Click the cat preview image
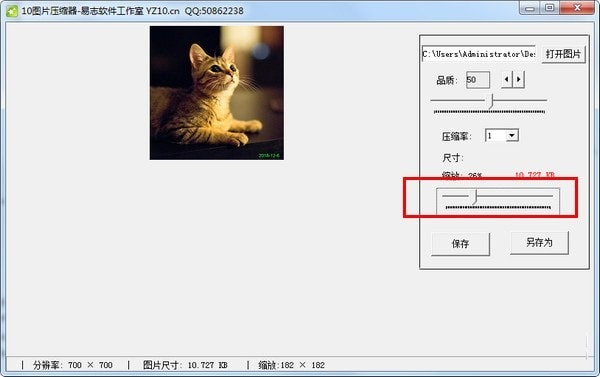 point(217,93)
